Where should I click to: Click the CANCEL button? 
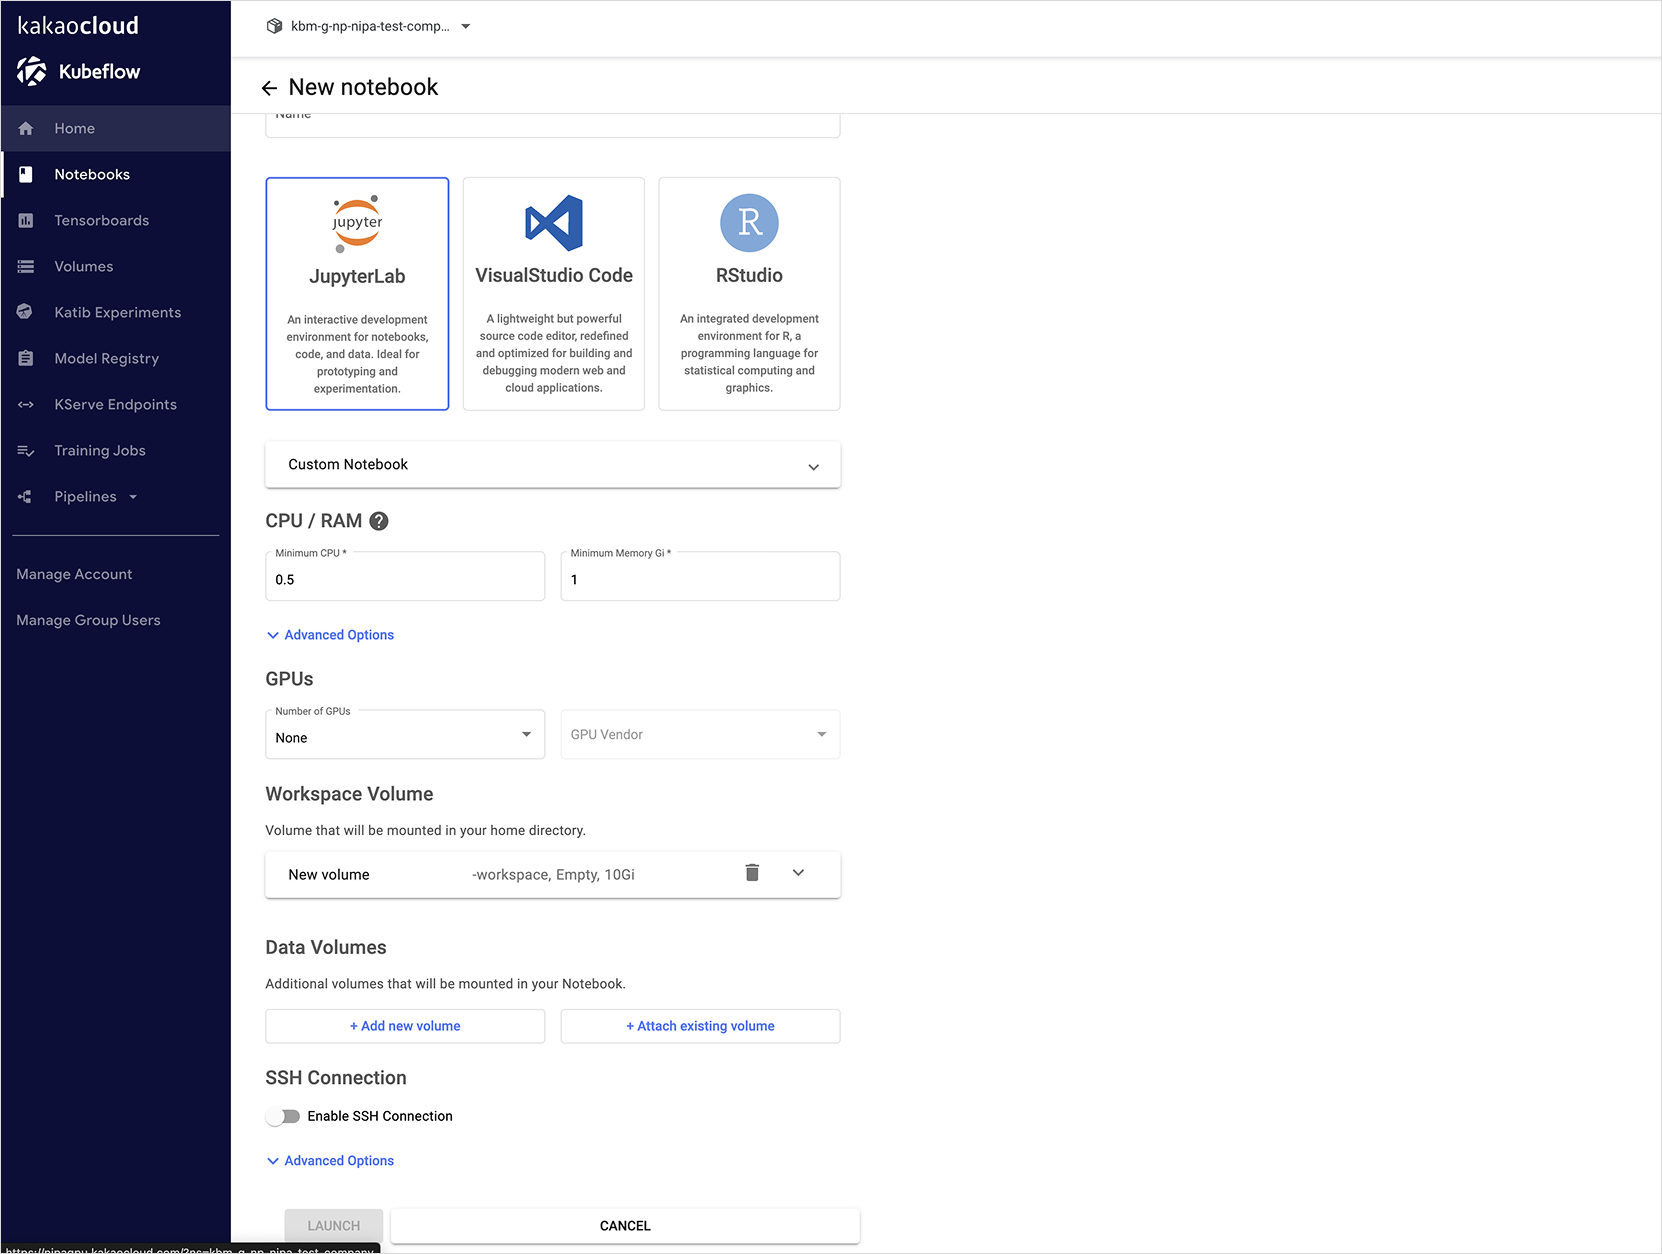625,1226
